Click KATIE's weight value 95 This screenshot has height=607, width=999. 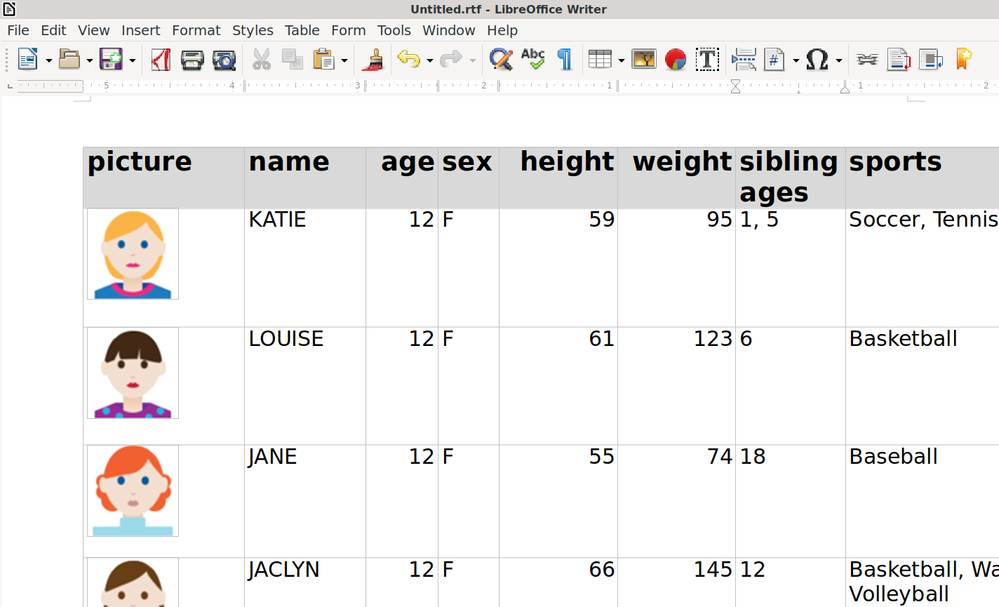tap(719, 220)
